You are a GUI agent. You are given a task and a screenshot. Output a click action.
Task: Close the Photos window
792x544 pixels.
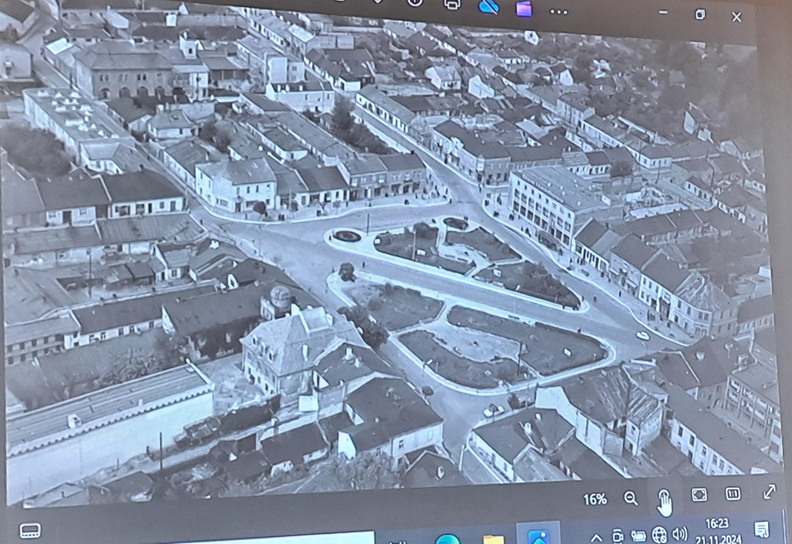coord(736,17)
